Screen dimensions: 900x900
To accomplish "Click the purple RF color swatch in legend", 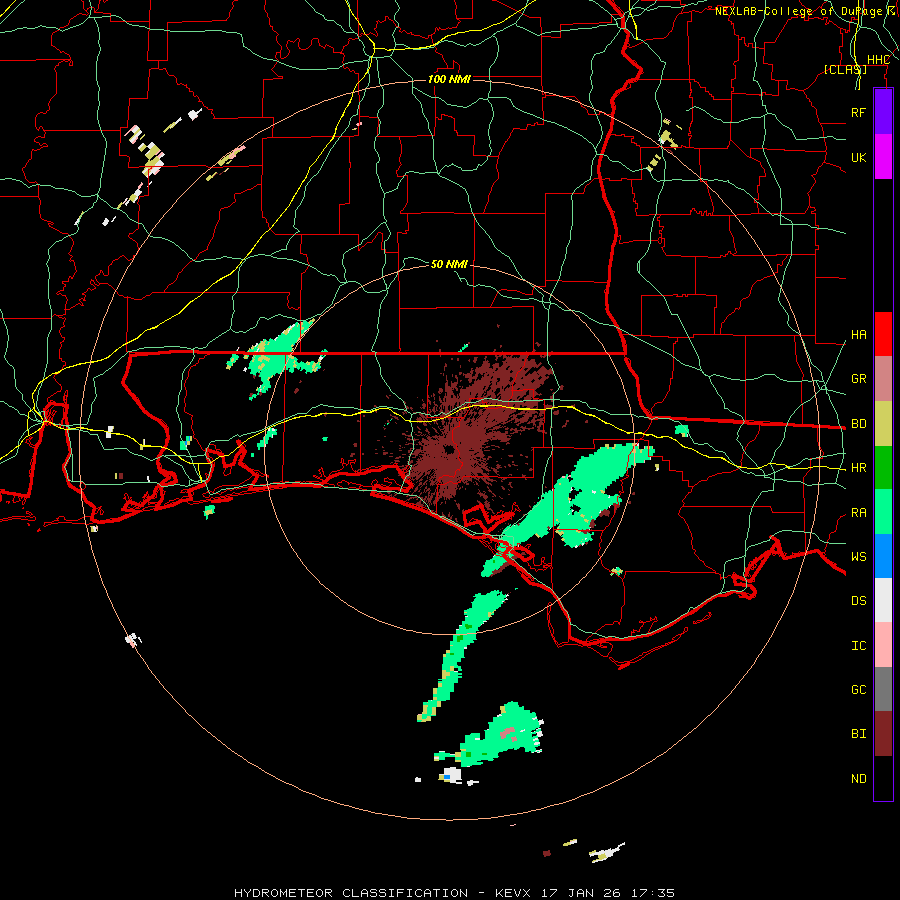I will tap(883, 112).
